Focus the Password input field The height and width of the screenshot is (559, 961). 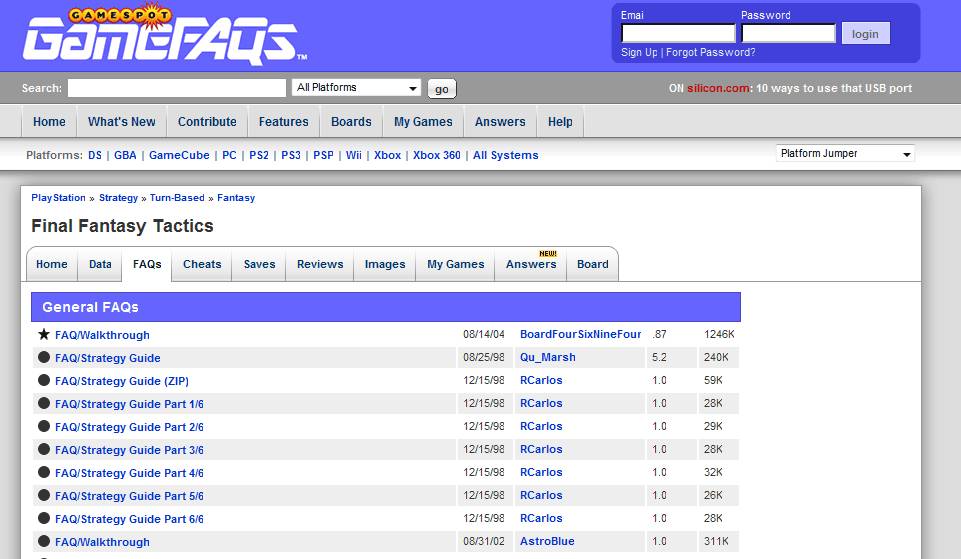tap(788, 33)
